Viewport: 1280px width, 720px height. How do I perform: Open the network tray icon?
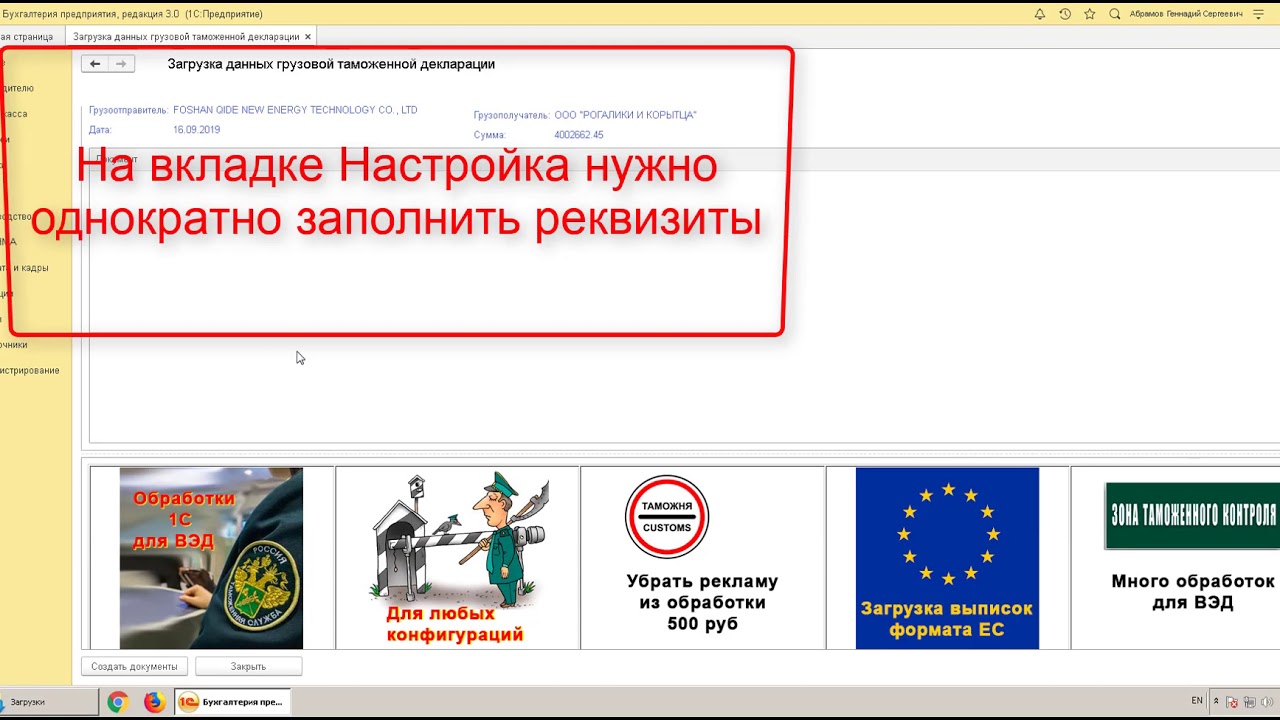coord(1250,702)
